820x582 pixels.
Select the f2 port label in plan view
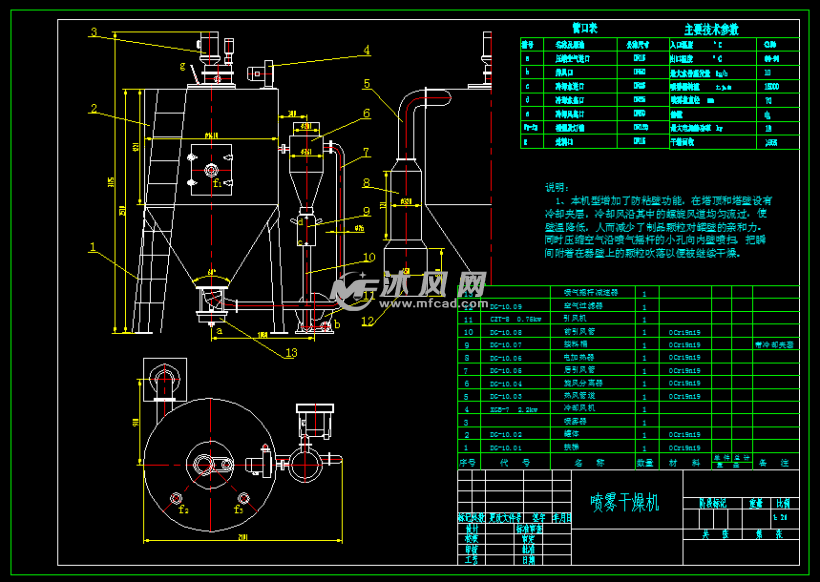[183, 509]
